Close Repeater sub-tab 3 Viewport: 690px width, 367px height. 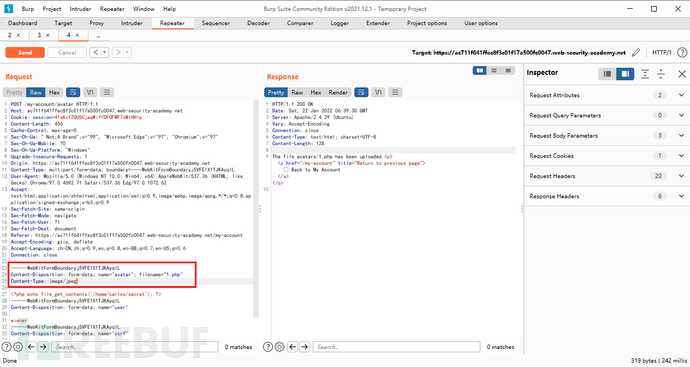point(48,35)
